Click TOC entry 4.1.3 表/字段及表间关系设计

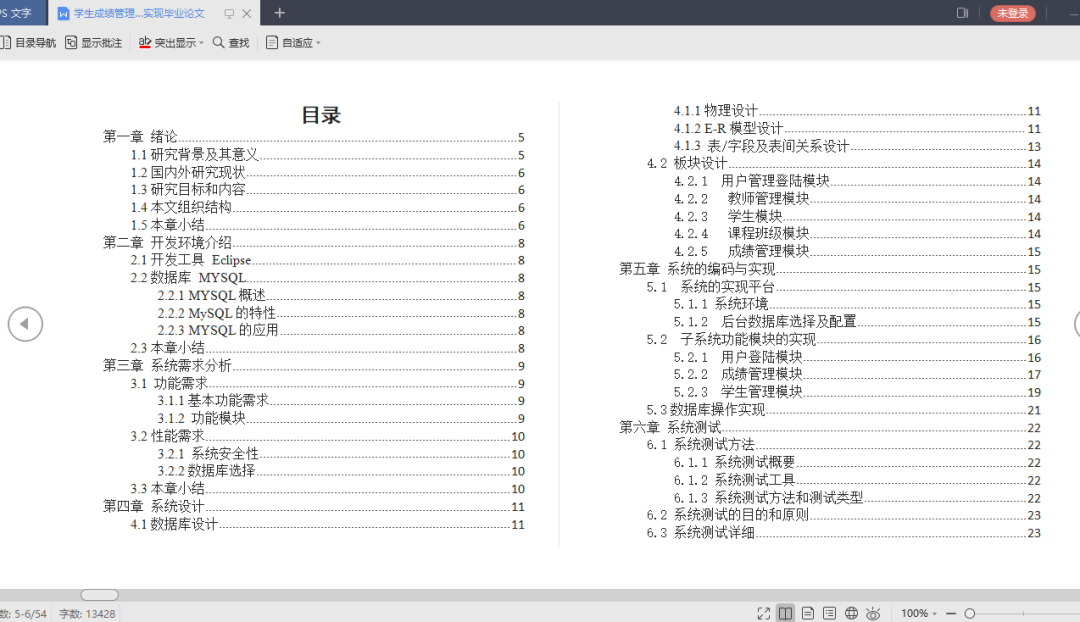(x=857, y=146)
